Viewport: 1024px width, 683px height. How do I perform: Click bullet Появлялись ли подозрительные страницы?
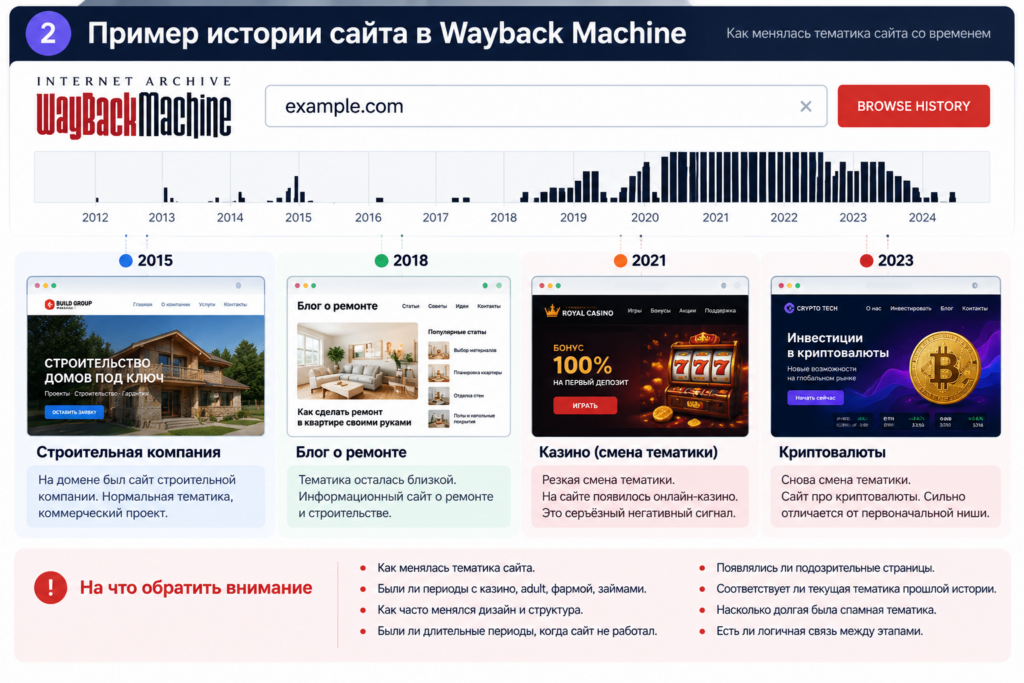pos(825,568)
